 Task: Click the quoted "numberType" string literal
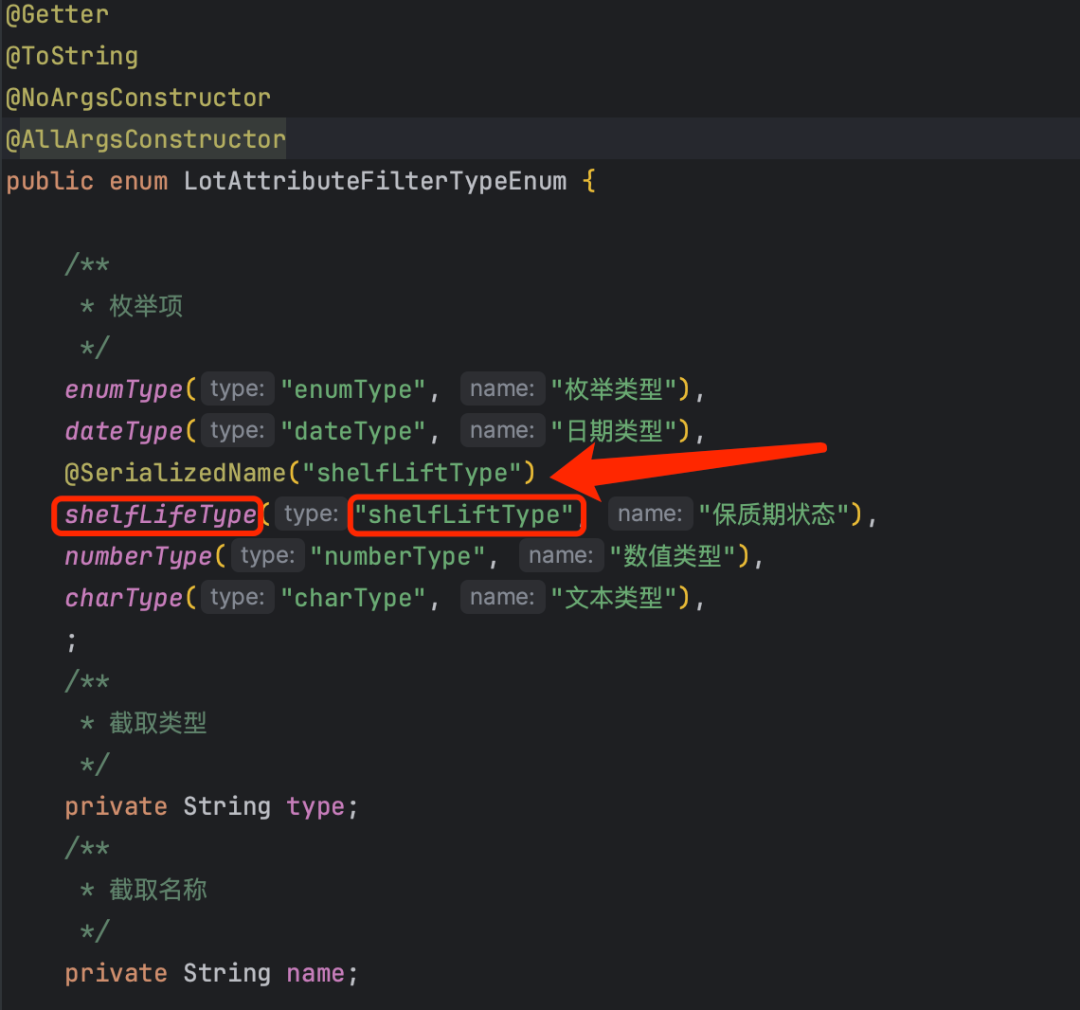(x=397, y=557)
